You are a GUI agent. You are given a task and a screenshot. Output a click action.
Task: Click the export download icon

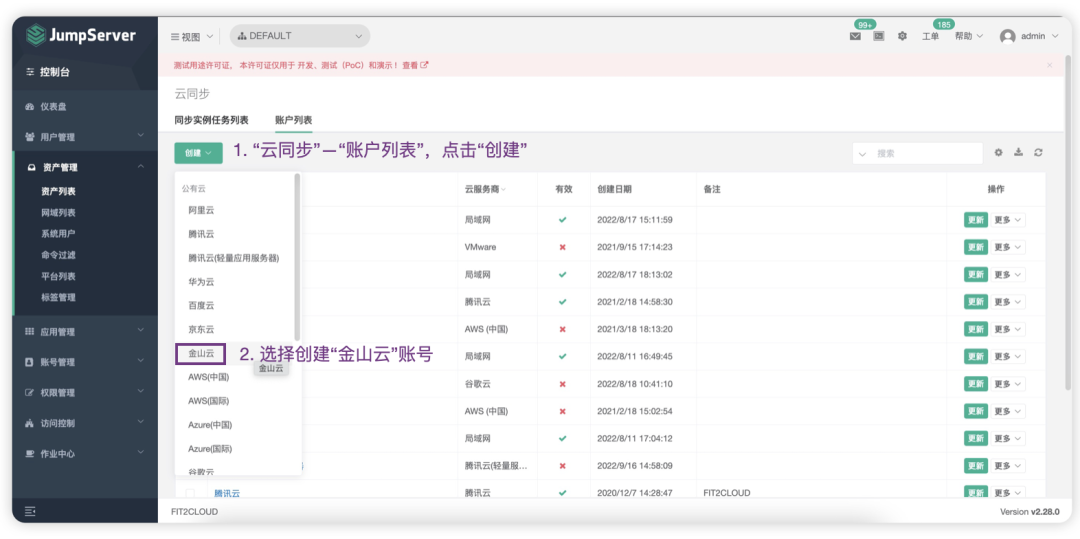pyautogui.click(x=1018, y=153)
